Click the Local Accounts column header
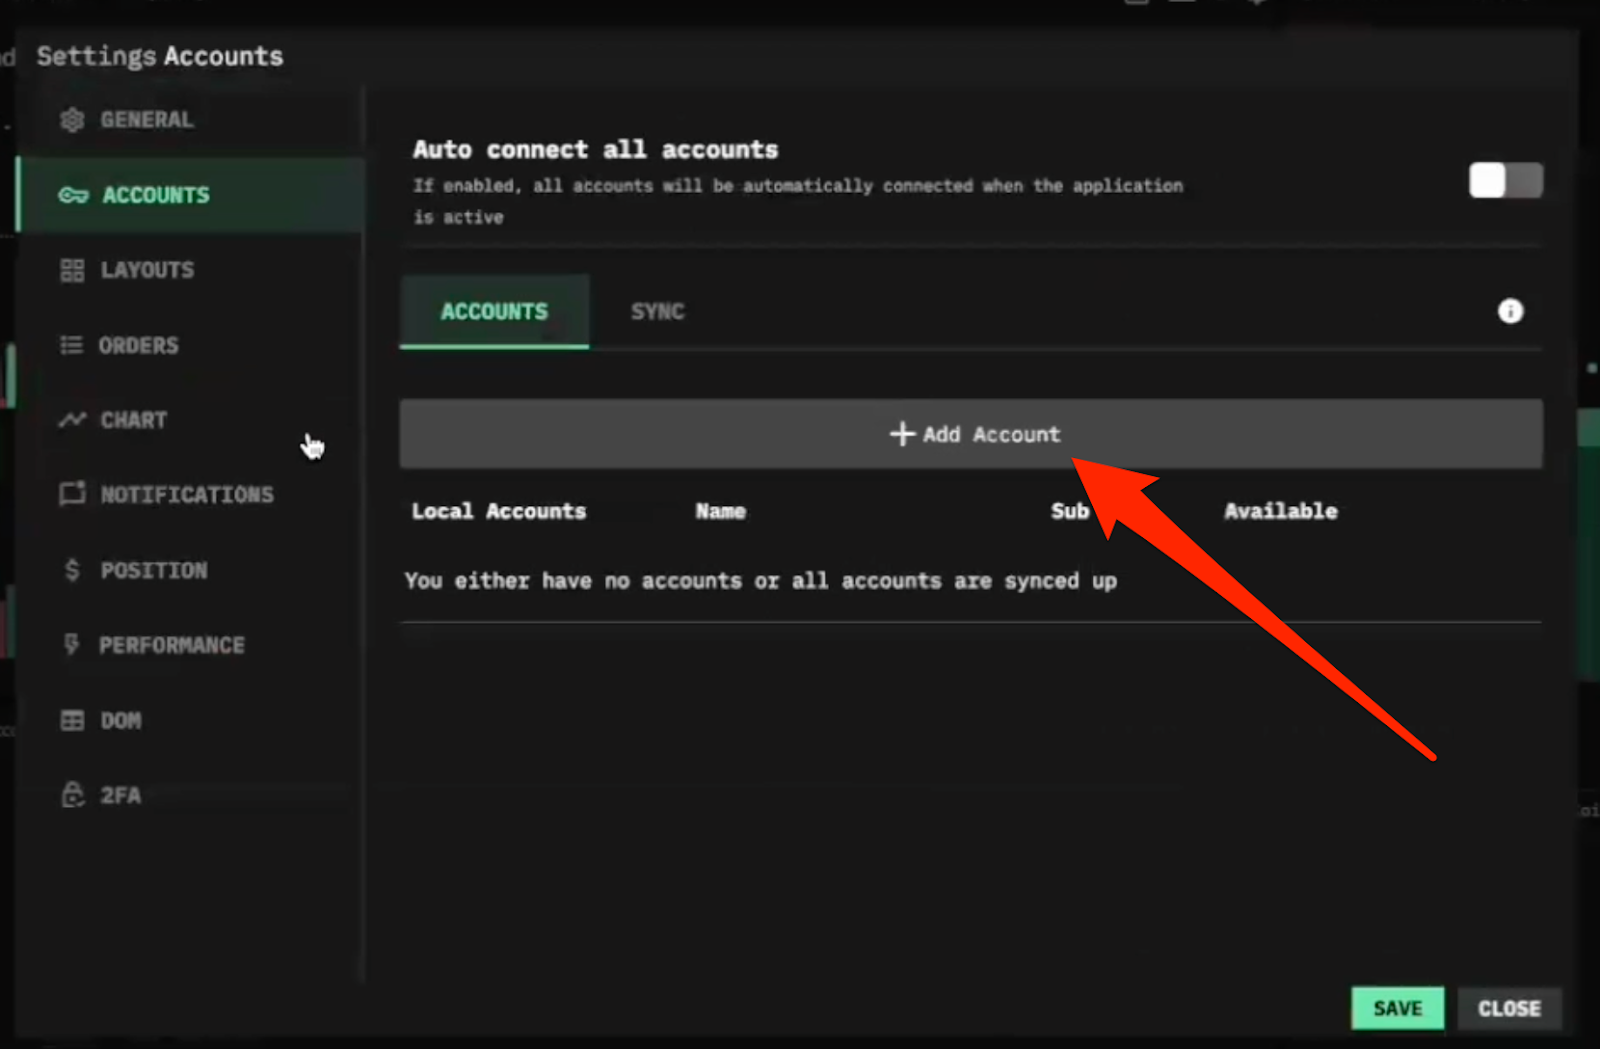The width and height of the screenshot is (1600, 1049). point(499,511)
